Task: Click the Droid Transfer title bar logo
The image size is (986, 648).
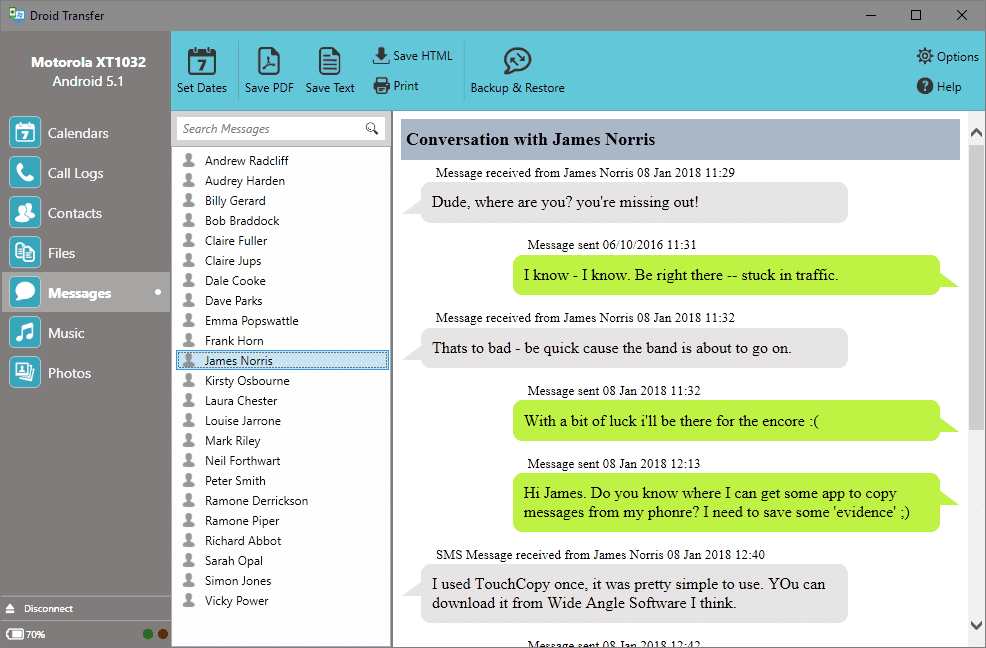Action: pyautogui.click(x=16, y=14)
